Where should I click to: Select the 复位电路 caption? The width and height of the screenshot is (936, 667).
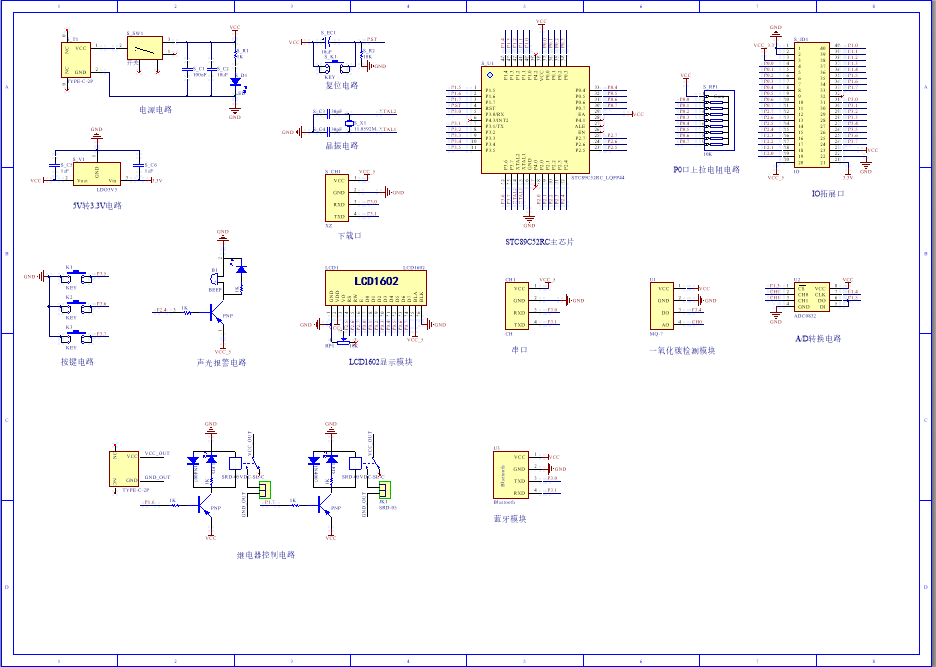click(x=341, y=85)
